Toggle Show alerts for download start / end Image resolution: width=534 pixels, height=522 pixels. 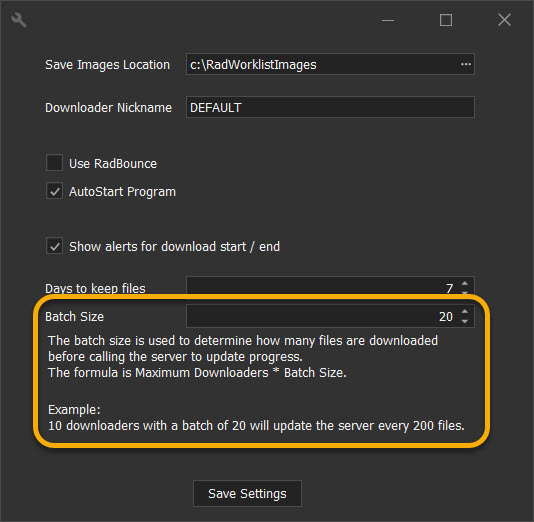click(54, 246)
